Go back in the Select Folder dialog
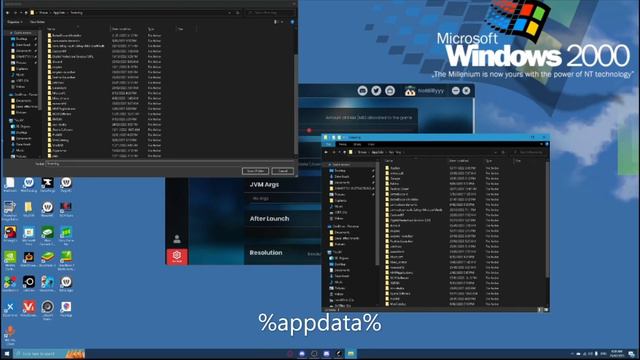Image resolution: width=640 pixels, height=360 pixels. point(8,13)
